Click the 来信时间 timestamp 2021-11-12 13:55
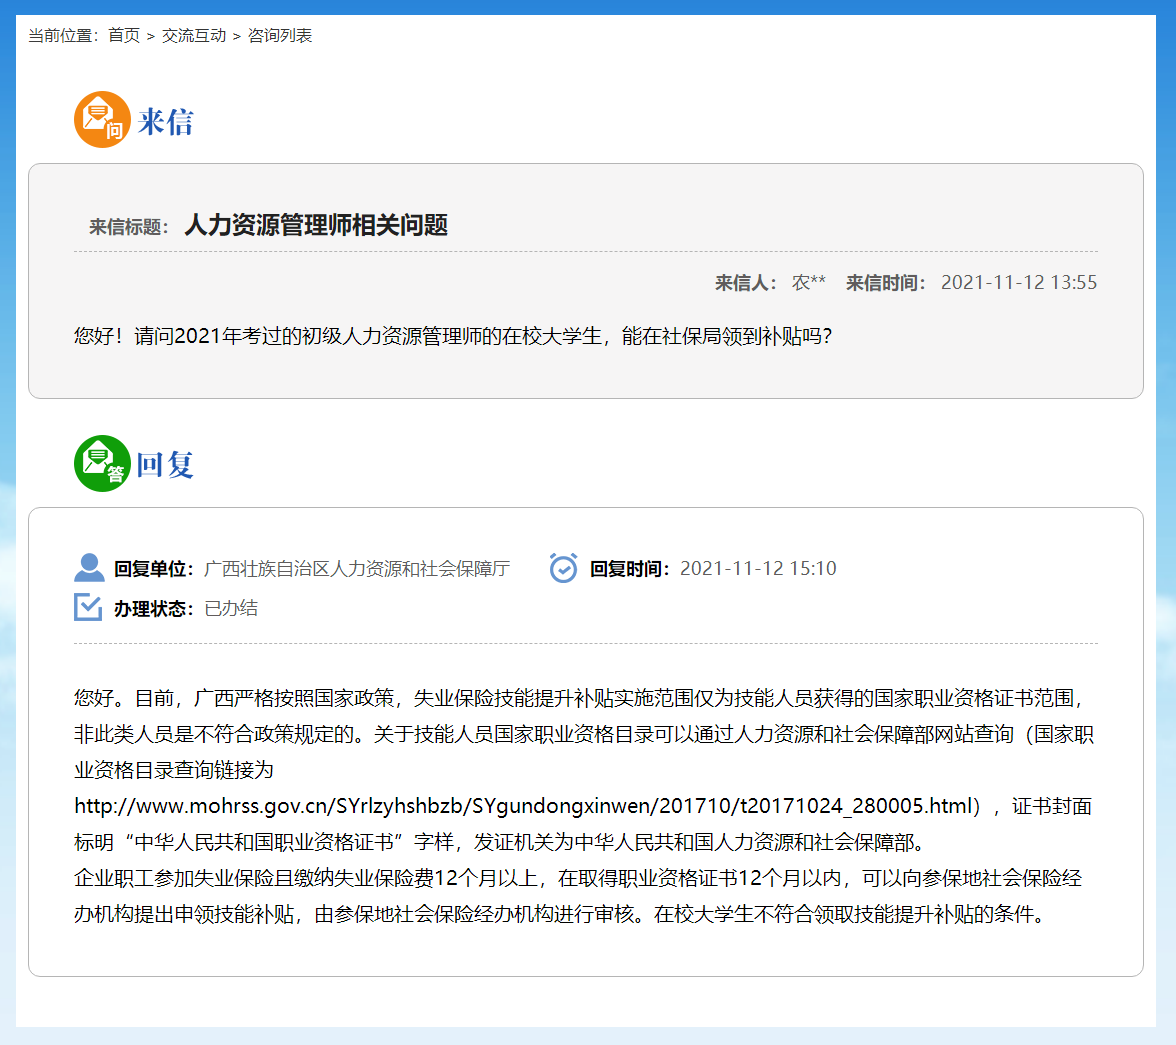 [1019, 282]
